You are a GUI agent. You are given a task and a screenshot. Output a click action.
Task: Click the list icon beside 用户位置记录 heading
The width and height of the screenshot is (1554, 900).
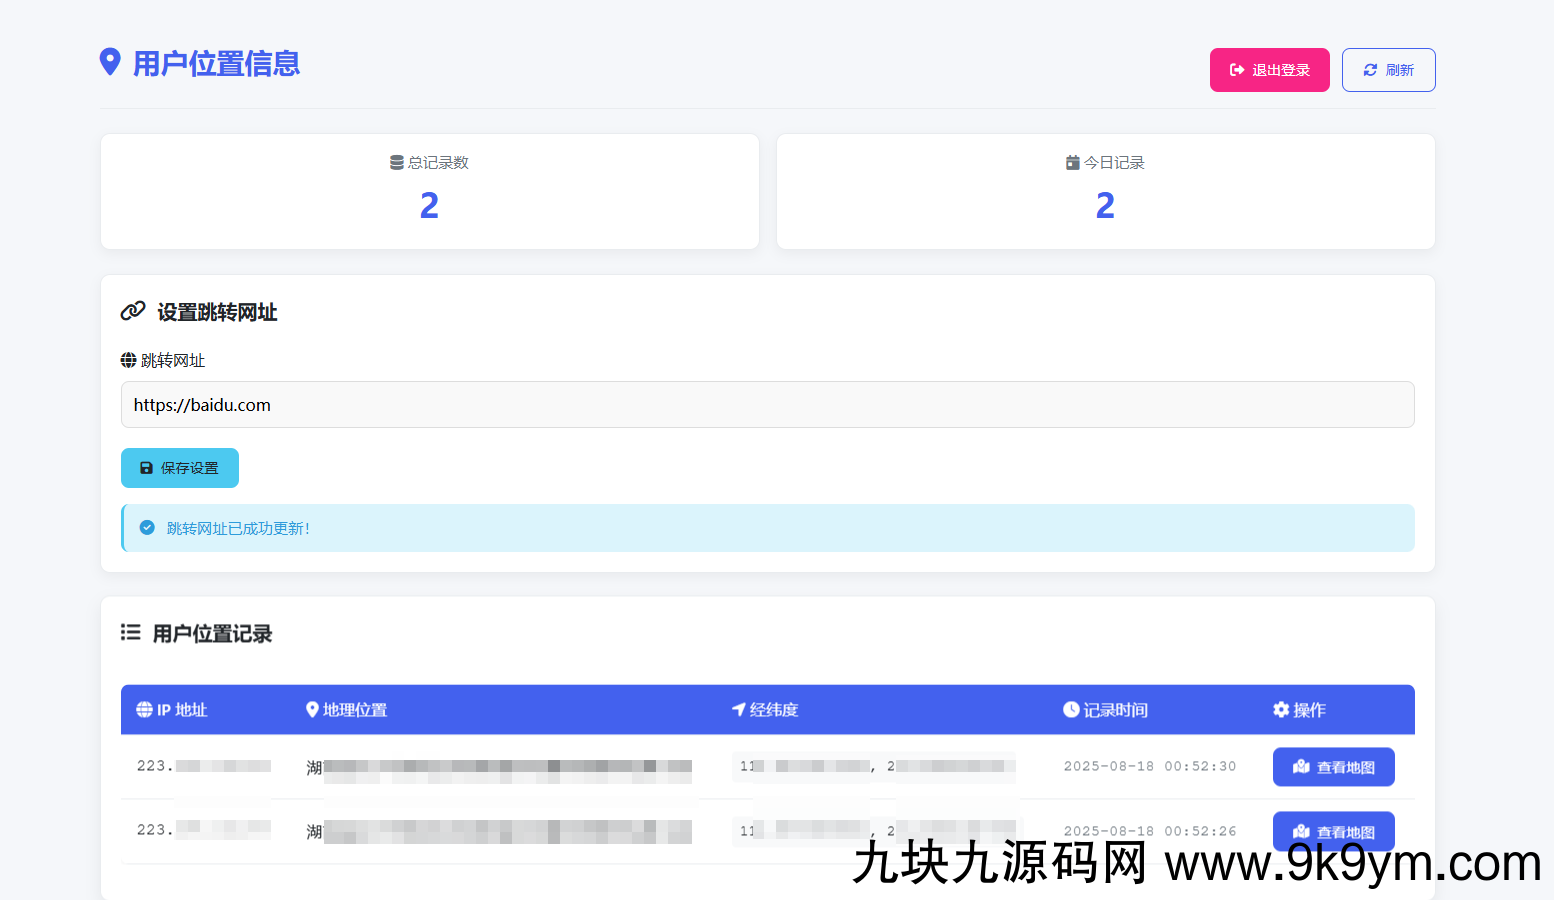point(130,632)
